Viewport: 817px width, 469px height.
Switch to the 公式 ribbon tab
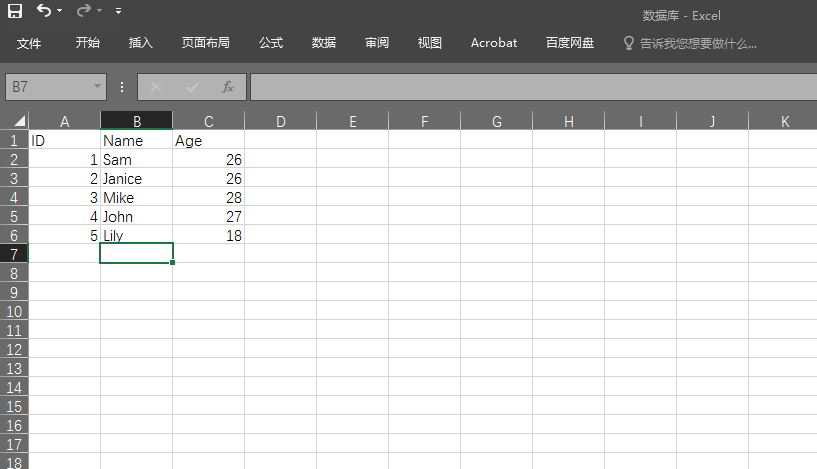[271, 43]
